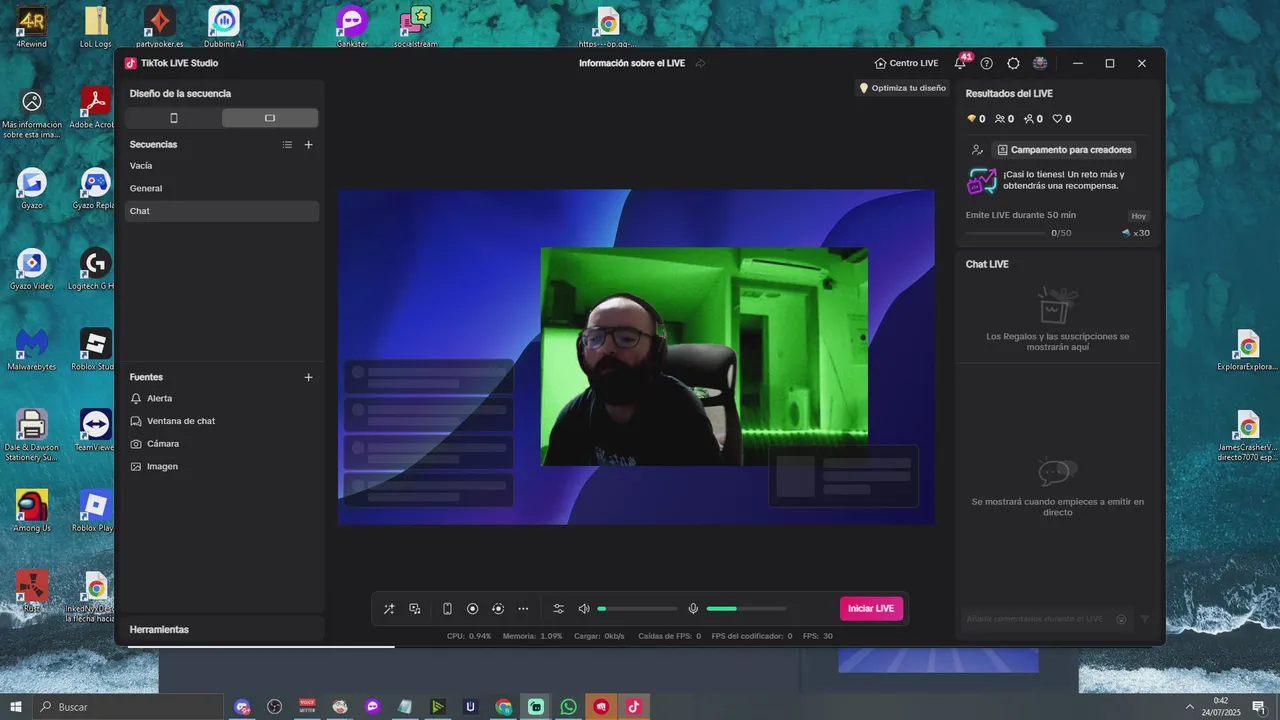Adjust the speaker volume slider
Viewport: 1280px width, 720px height.
[637, 609]
